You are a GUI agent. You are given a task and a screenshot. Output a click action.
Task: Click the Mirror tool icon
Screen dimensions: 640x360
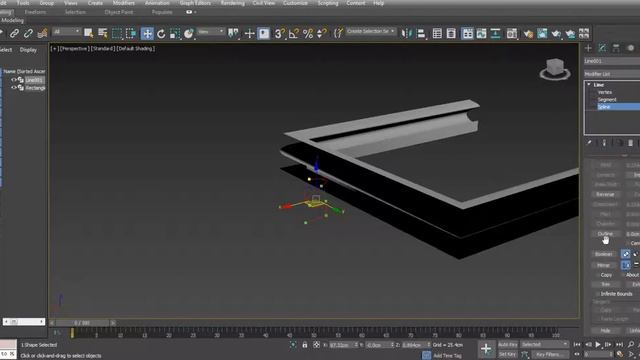pyautogui.click(x=407, y=33)
